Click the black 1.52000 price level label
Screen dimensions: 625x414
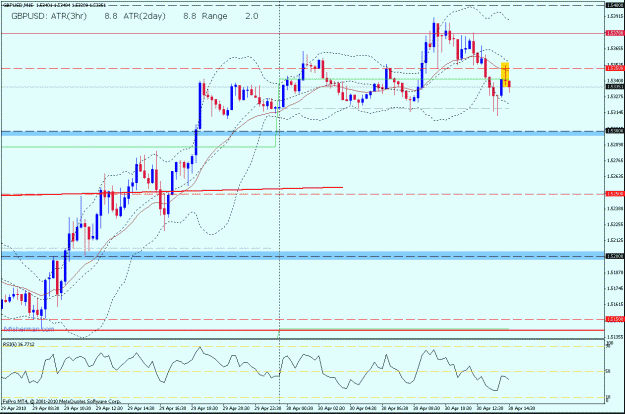tap(615, 256)
